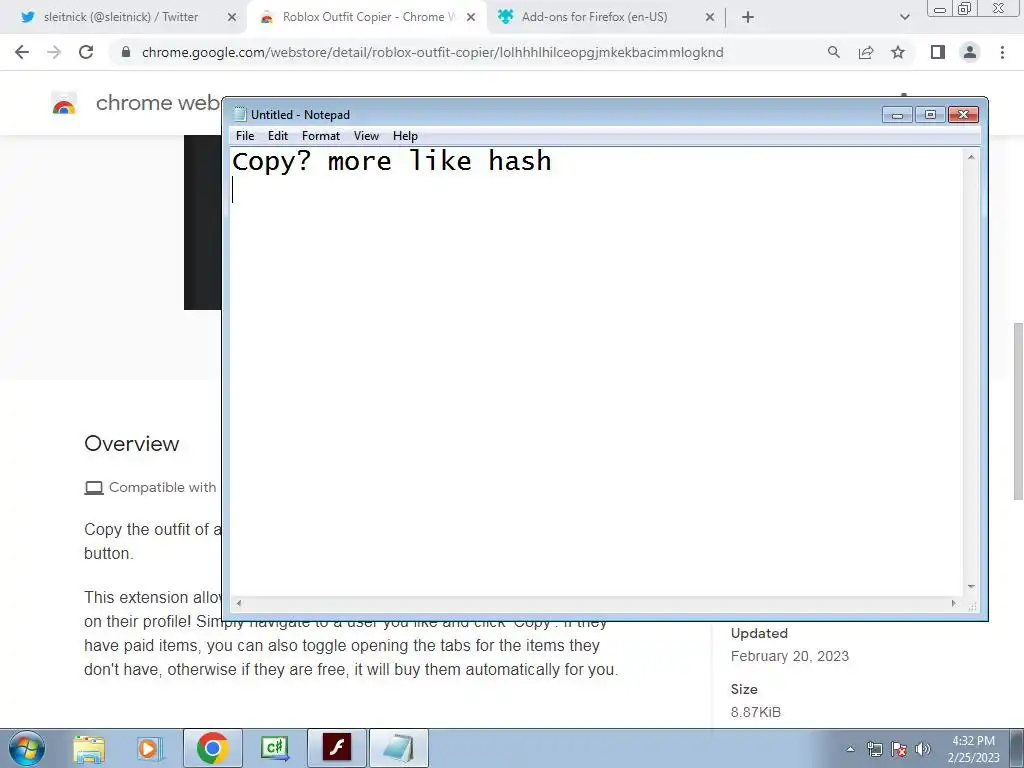The width and height of the screenshot is (1024, 768).
Task: Click in Notepad text after 'hash'
Action: pyautogui.click(x=554, y=161)
